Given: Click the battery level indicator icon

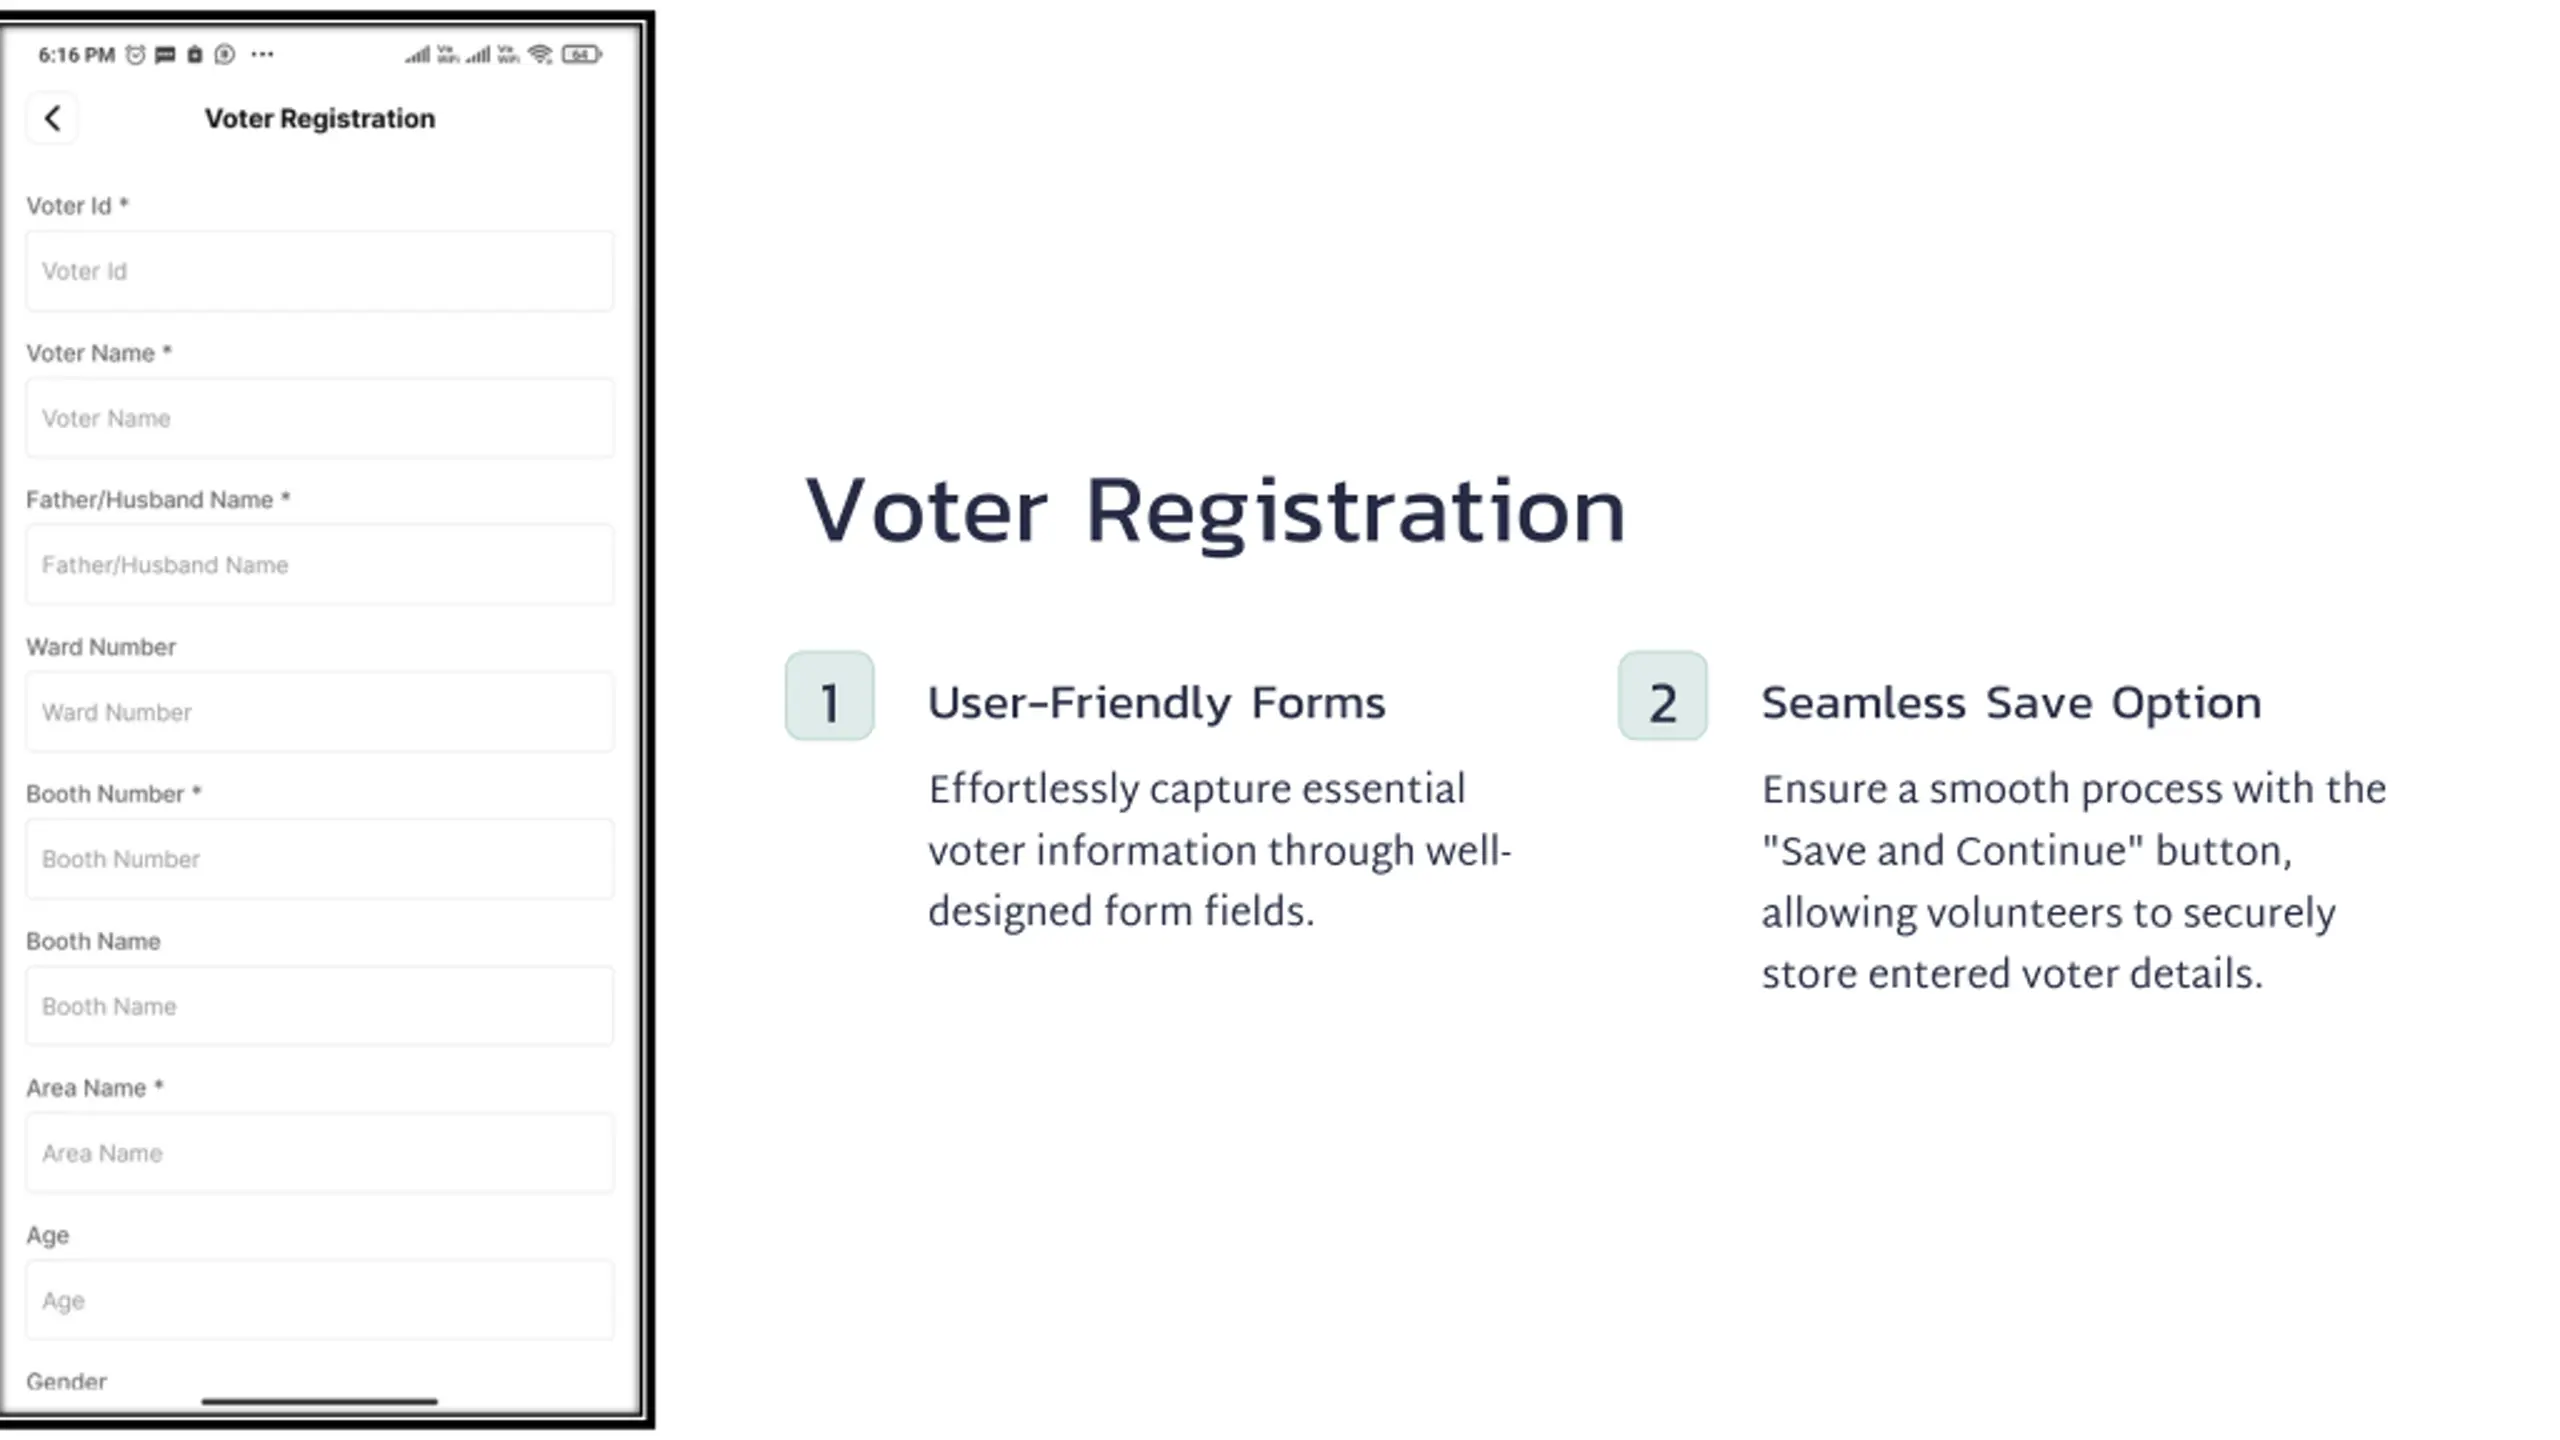Looking at the screenshot, I should [581, 55].
